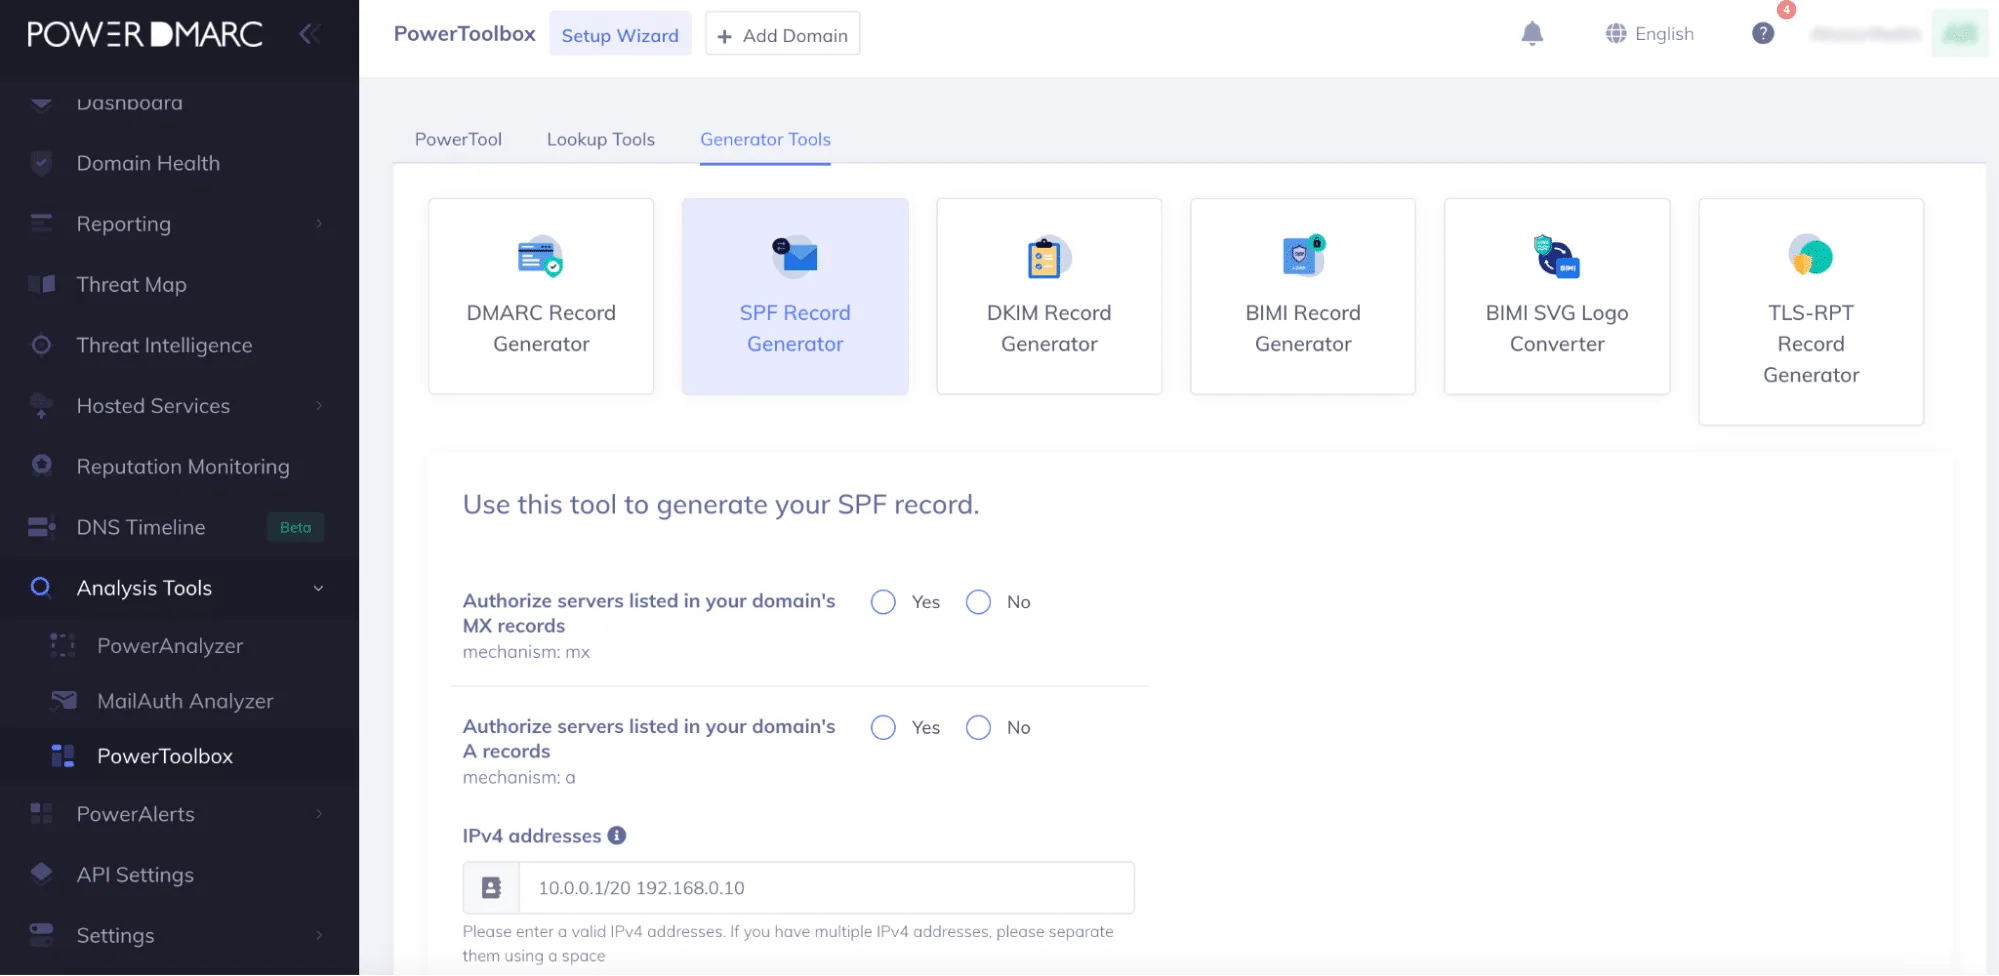Expand the Reporting sidebar menu
This screenshot has width=1999, height=976.
[179, 224]
